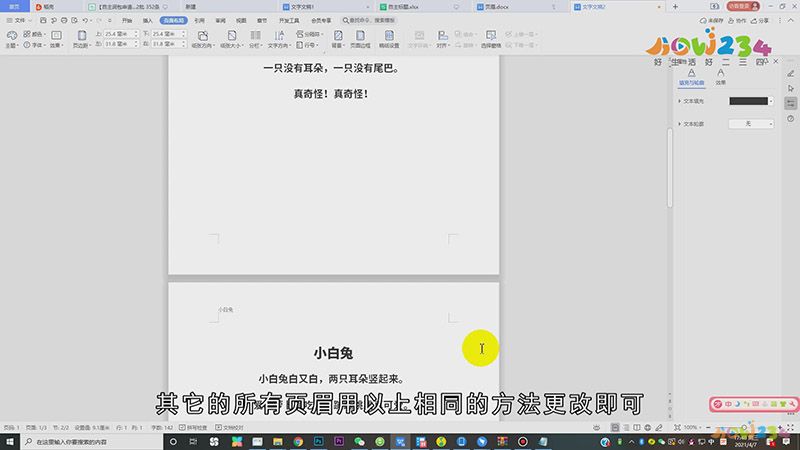Close the properties side panel

coord(776,61)
